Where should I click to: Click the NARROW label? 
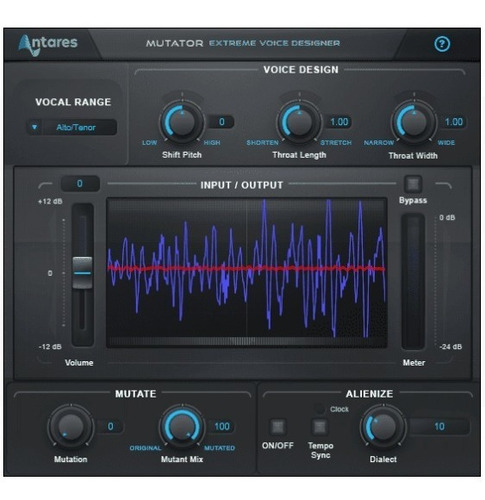[x=379, y=143]
